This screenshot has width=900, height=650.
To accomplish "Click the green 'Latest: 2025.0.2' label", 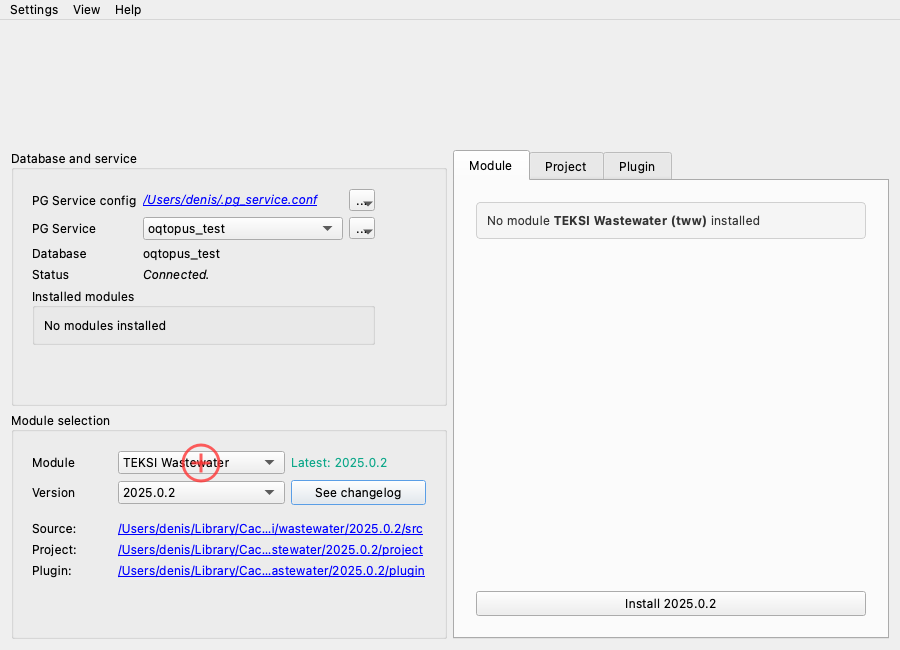I will tap(338, 463).
